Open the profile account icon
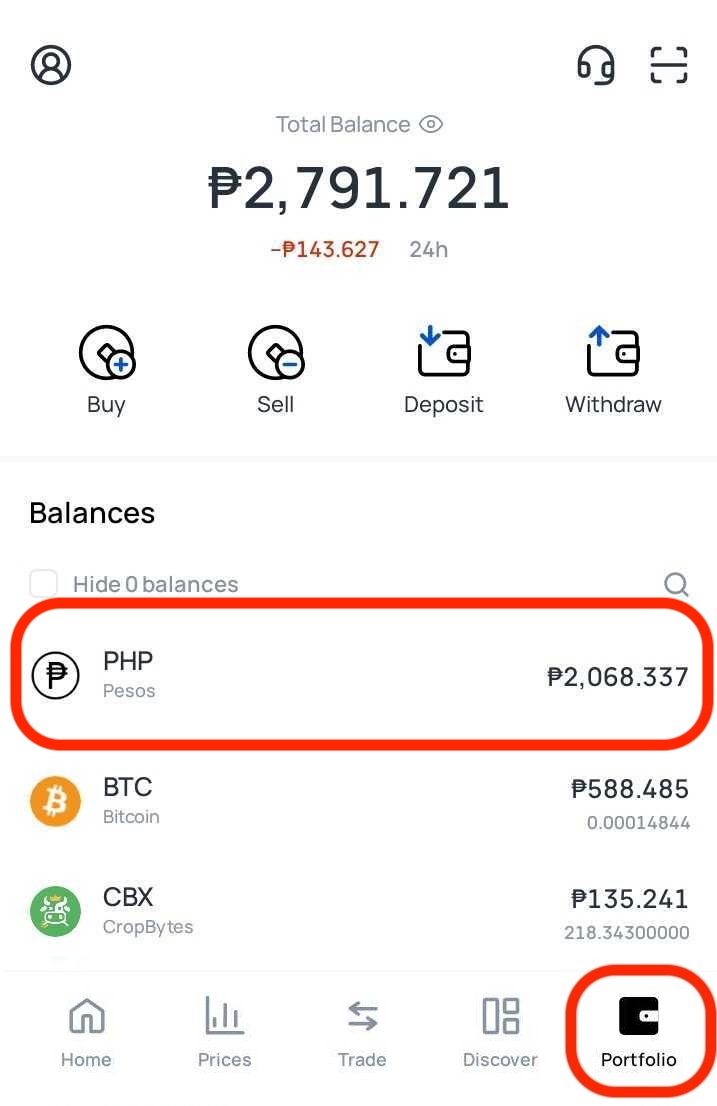 50,64
